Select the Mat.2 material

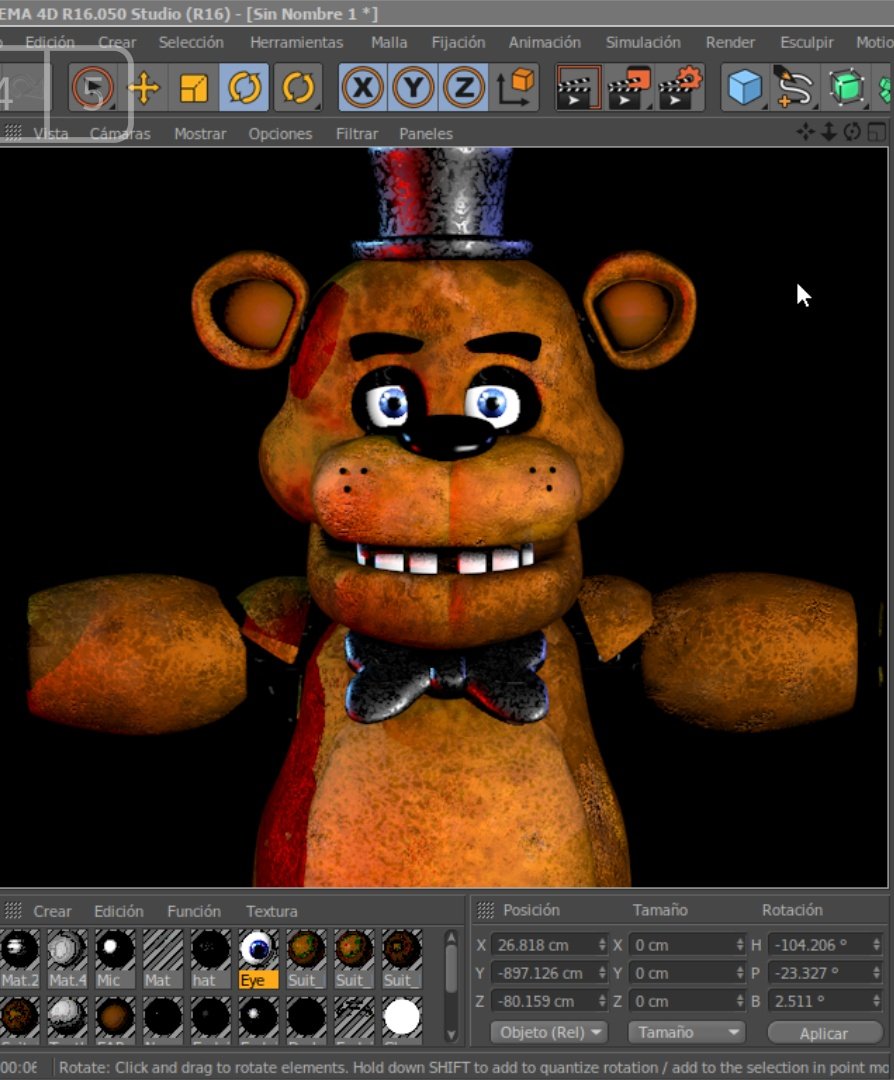tap(19, 959)
